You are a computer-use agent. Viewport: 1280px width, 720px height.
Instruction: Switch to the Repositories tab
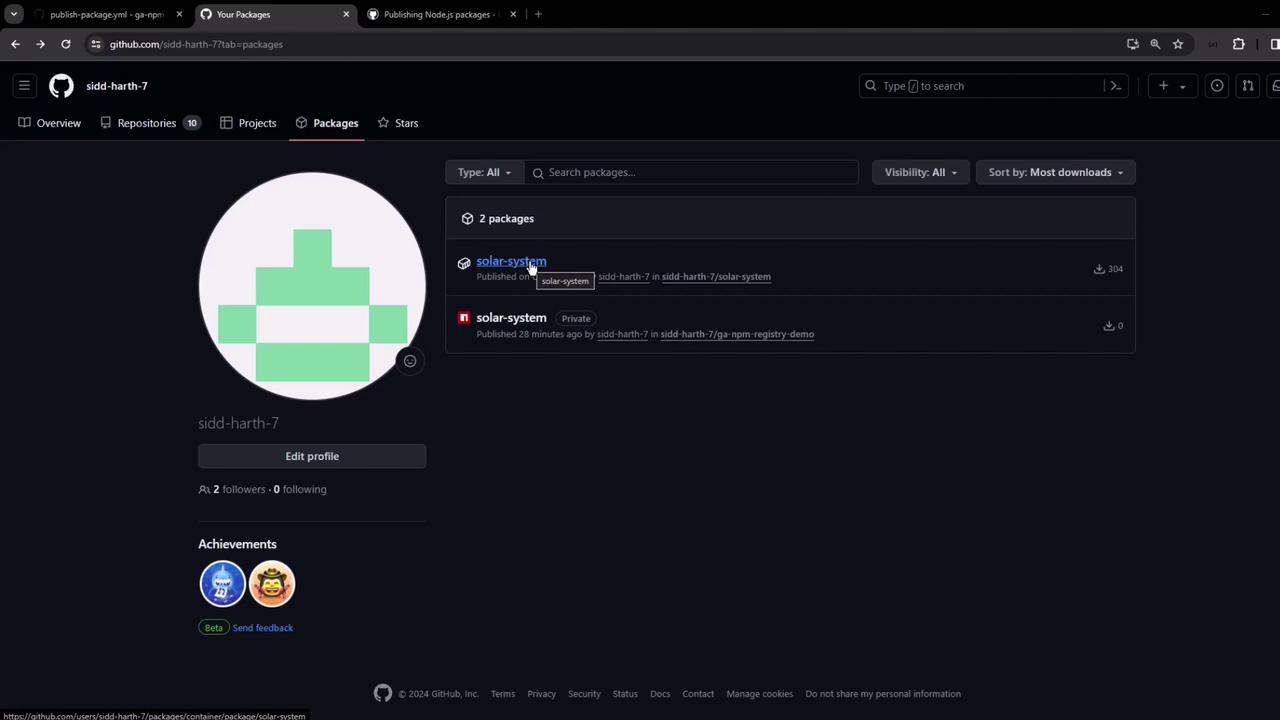pyautogui.click(x=149, y=123)
